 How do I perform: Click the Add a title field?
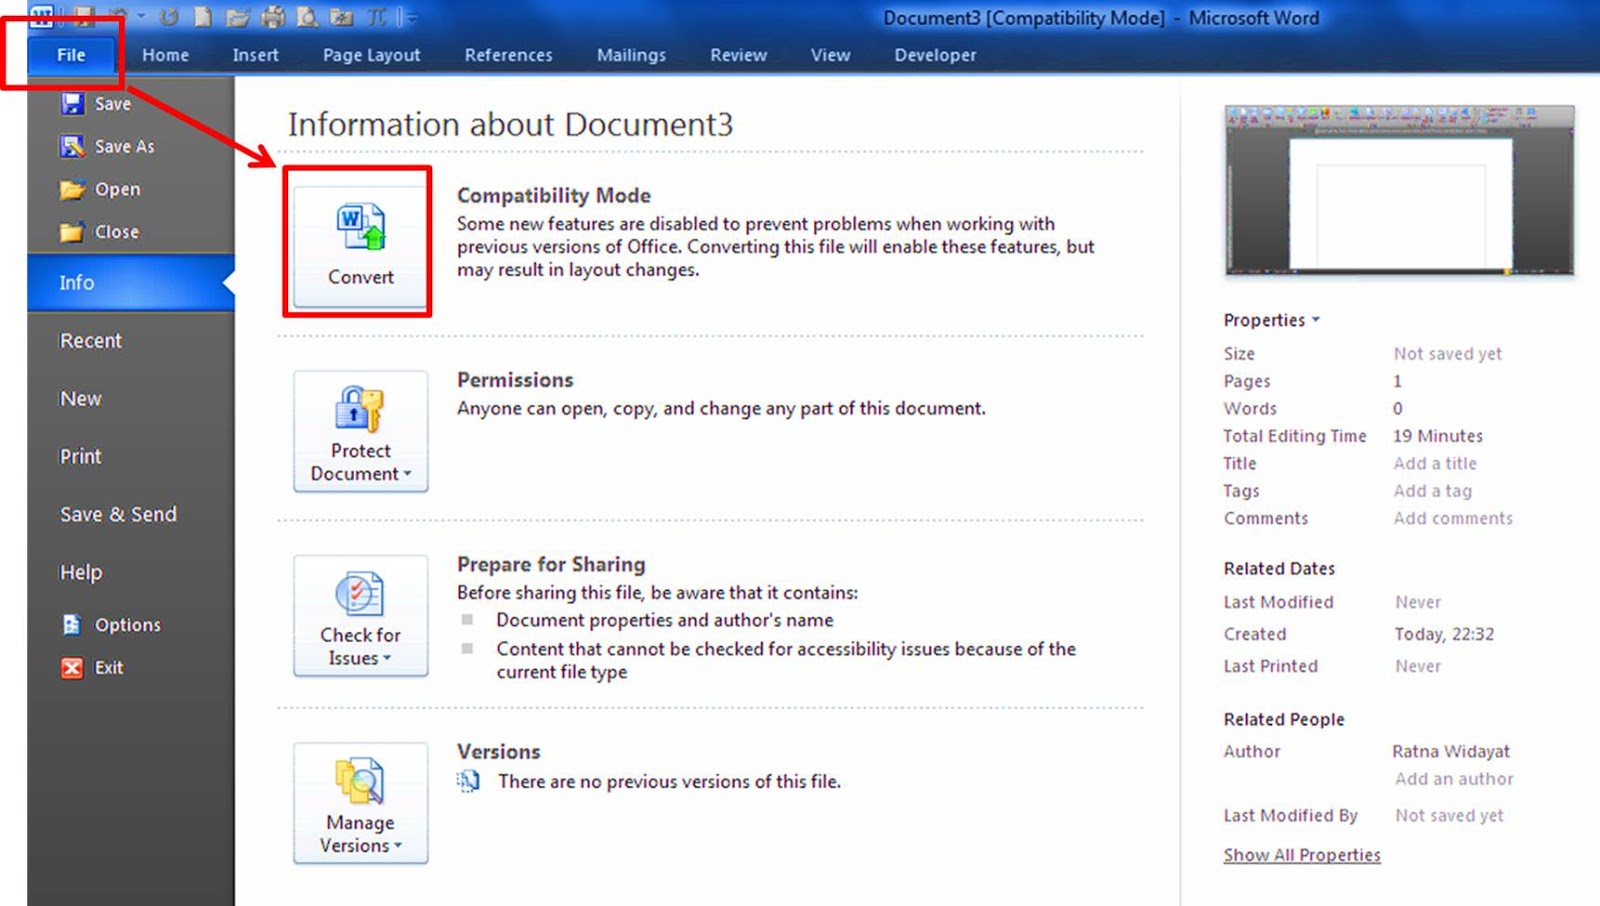pyautogui.click(x=1435, y=463)
